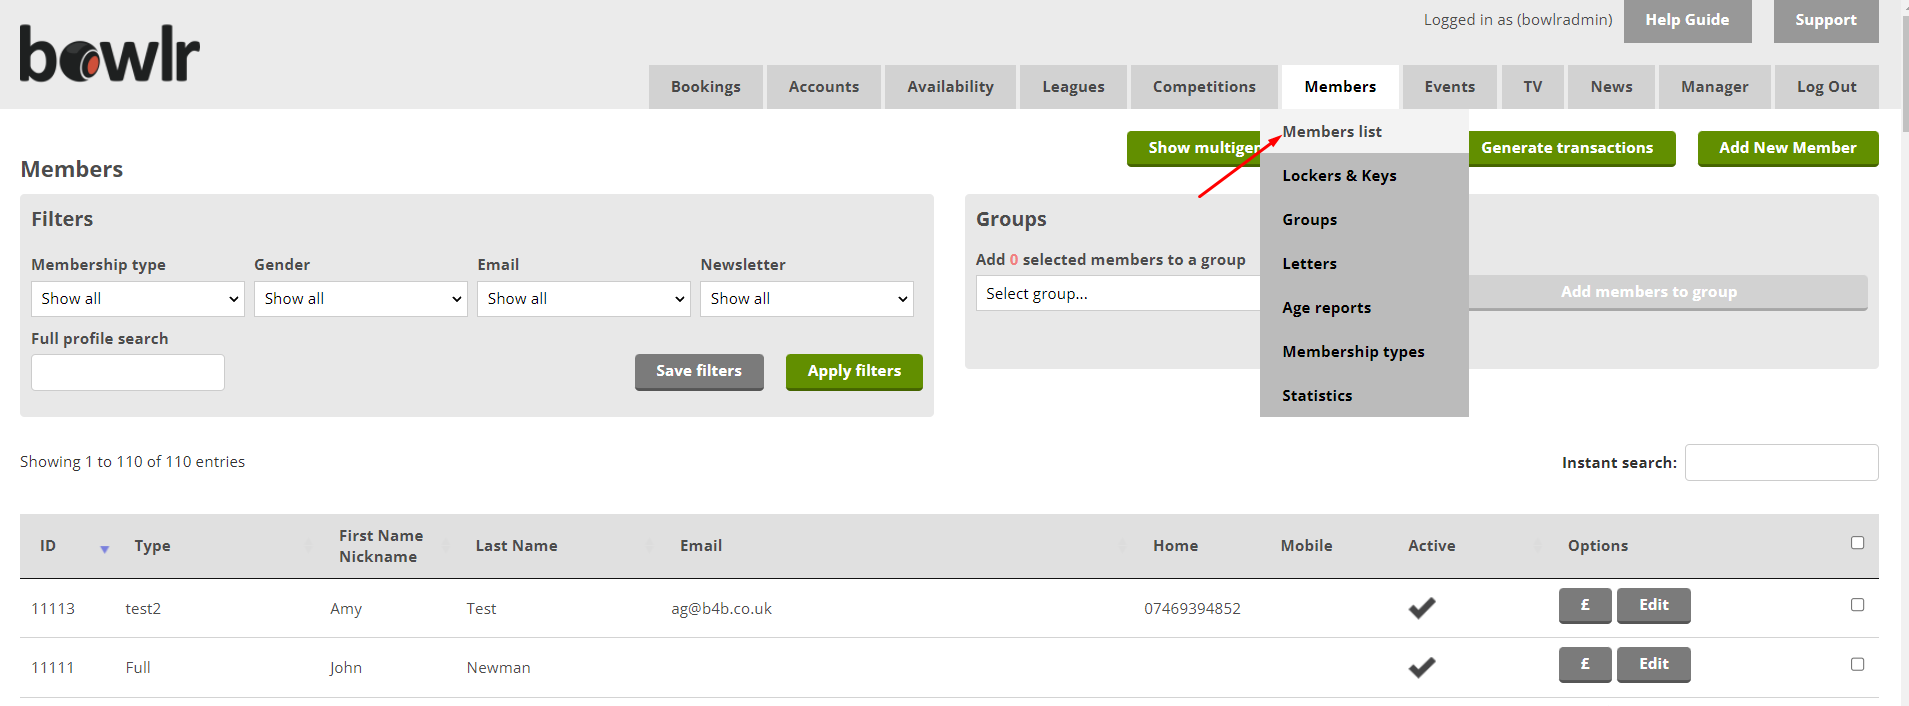This screenshot has height=706, width=1909.
Task: Choose Lockers & Keys from Members menu
Action: tap(1339, 176)
